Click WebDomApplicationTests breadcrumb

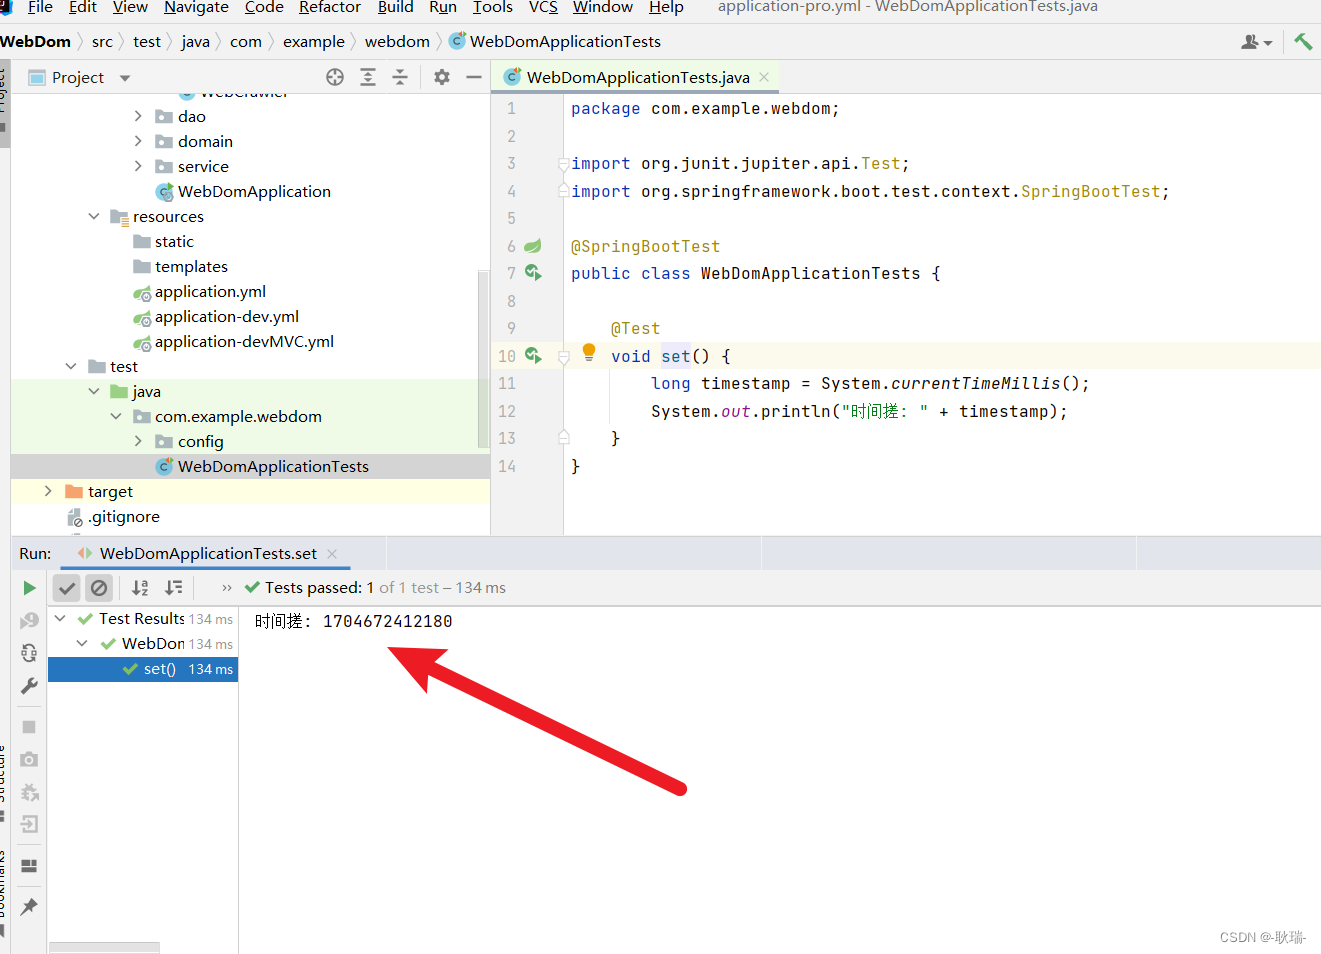point(565,42)
